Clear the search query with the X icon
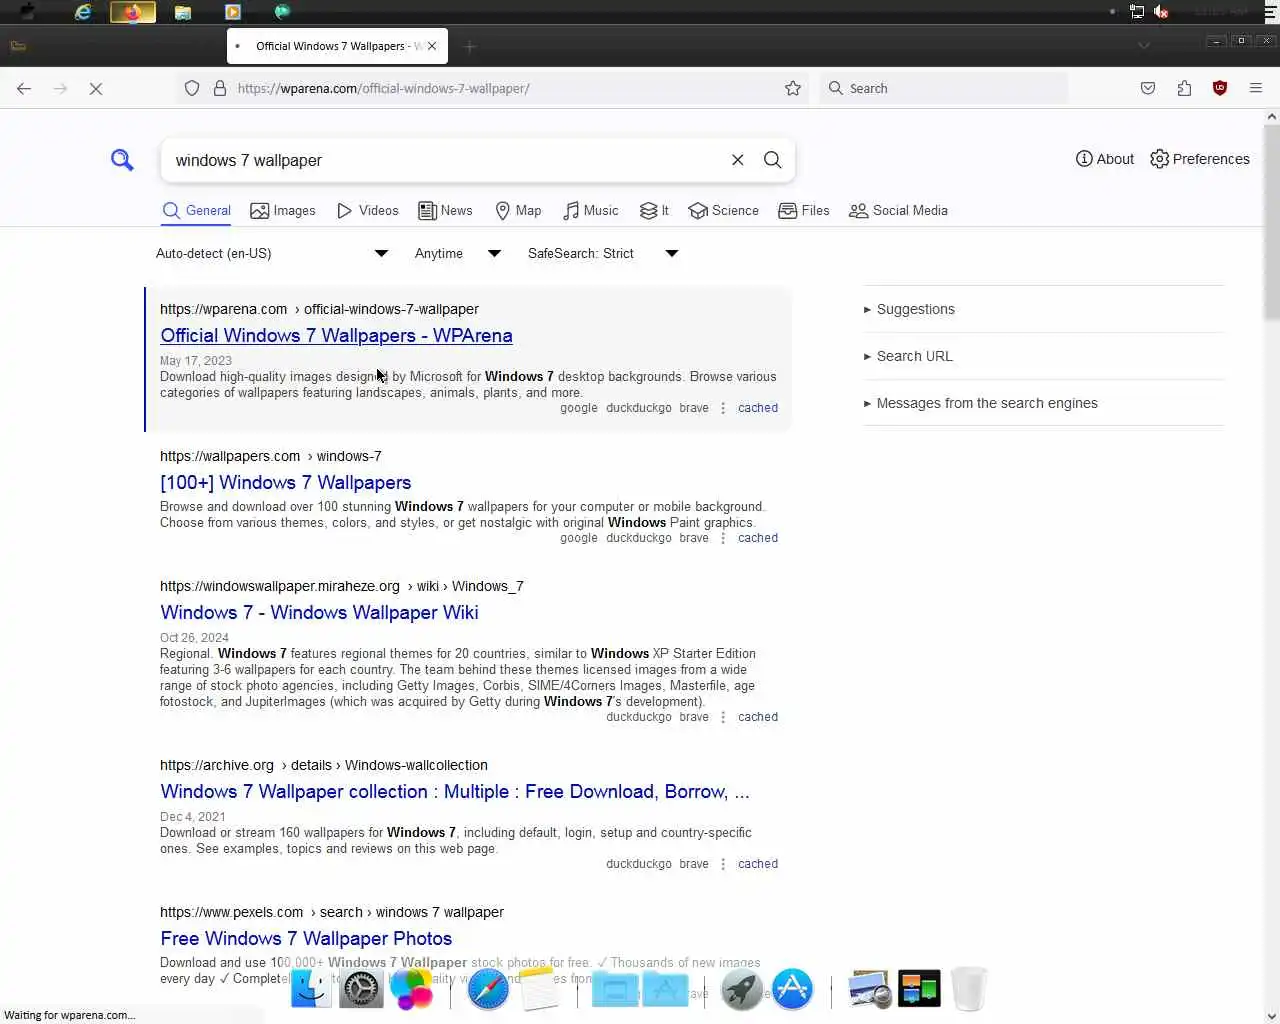Screen dimensions: 1280x1024 [x=738, y=160]
